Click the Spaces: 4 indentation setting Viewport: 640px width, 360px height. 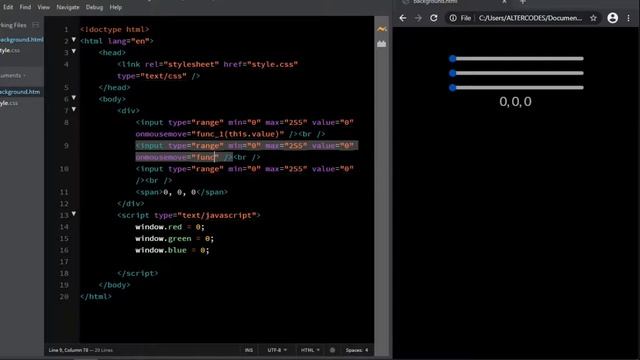pyautogui.click(x=357, y=350)
